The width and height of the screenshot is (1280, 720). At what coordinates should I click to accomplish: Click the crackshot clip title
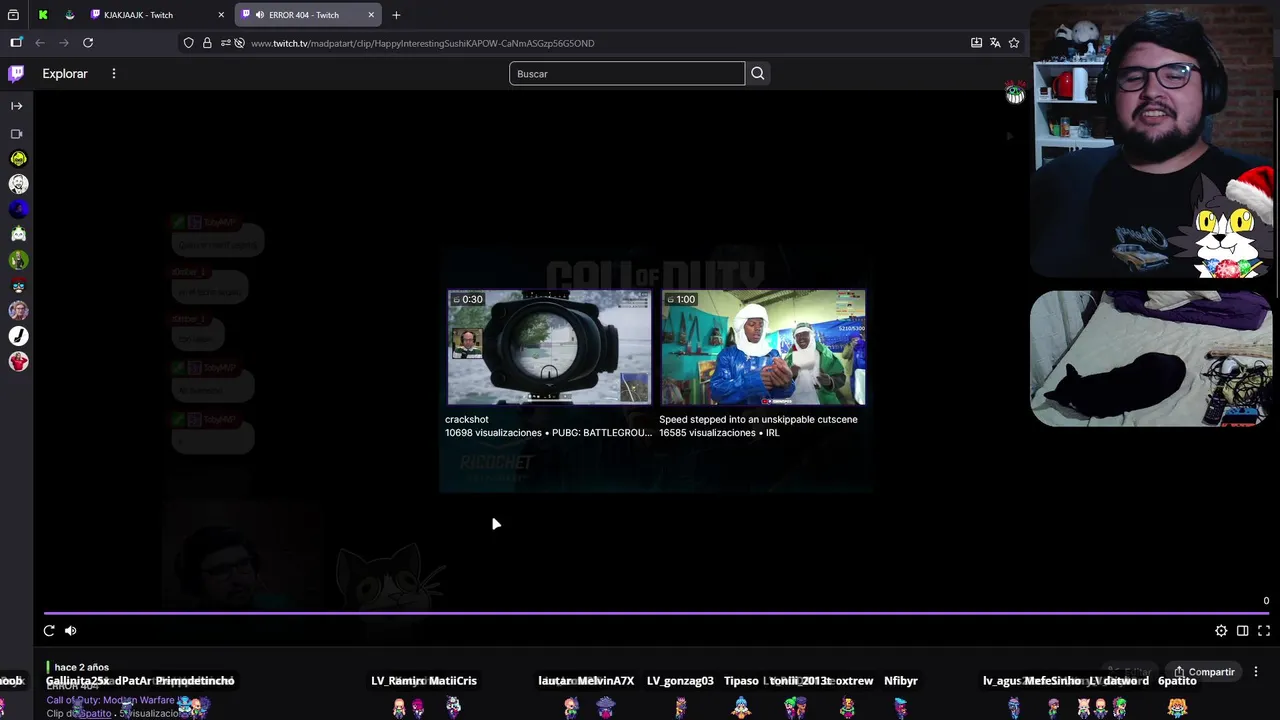point(467,420)
